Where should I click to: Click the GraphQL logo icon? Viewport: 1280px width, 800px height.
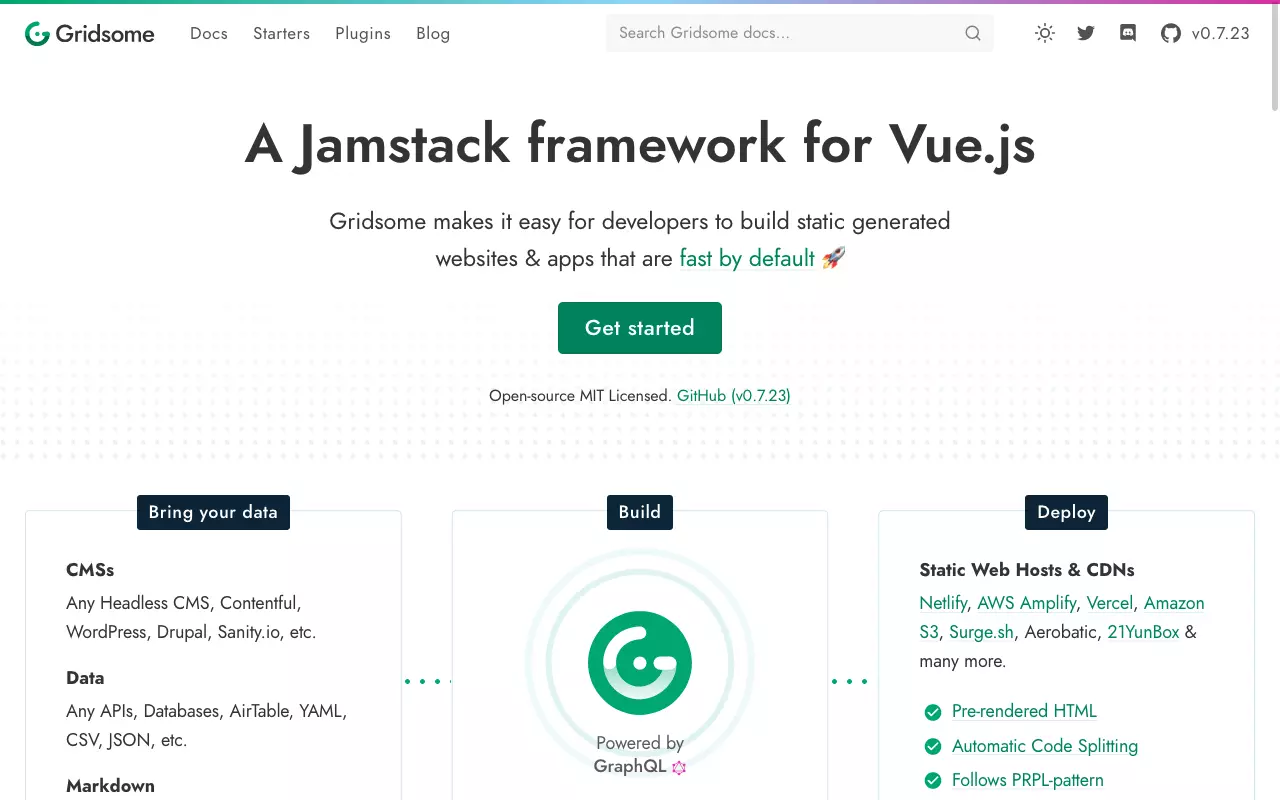679,767
